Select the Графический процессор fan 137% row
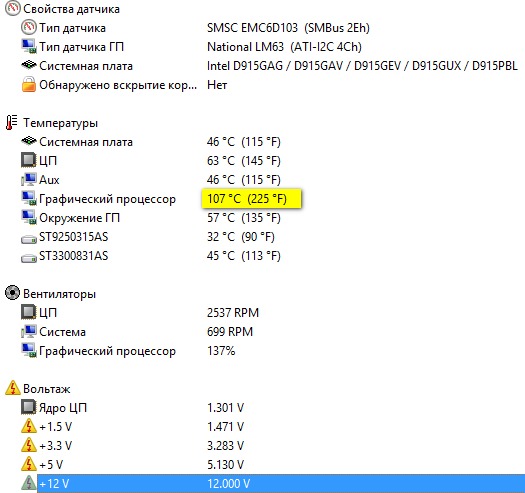This screenshot has height=493, width=525. coord(262,351)
